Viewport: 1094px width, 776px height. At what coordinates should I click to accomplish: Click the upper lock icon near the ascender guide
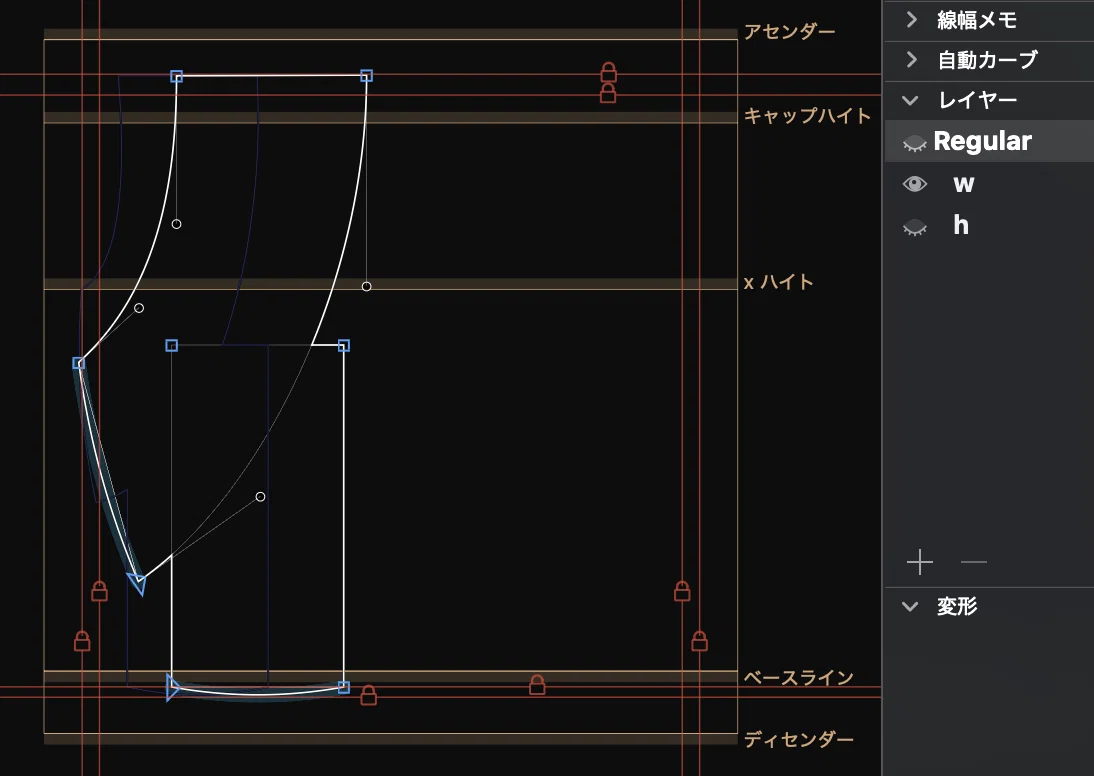pyautogui.click(x=608, y=72)
